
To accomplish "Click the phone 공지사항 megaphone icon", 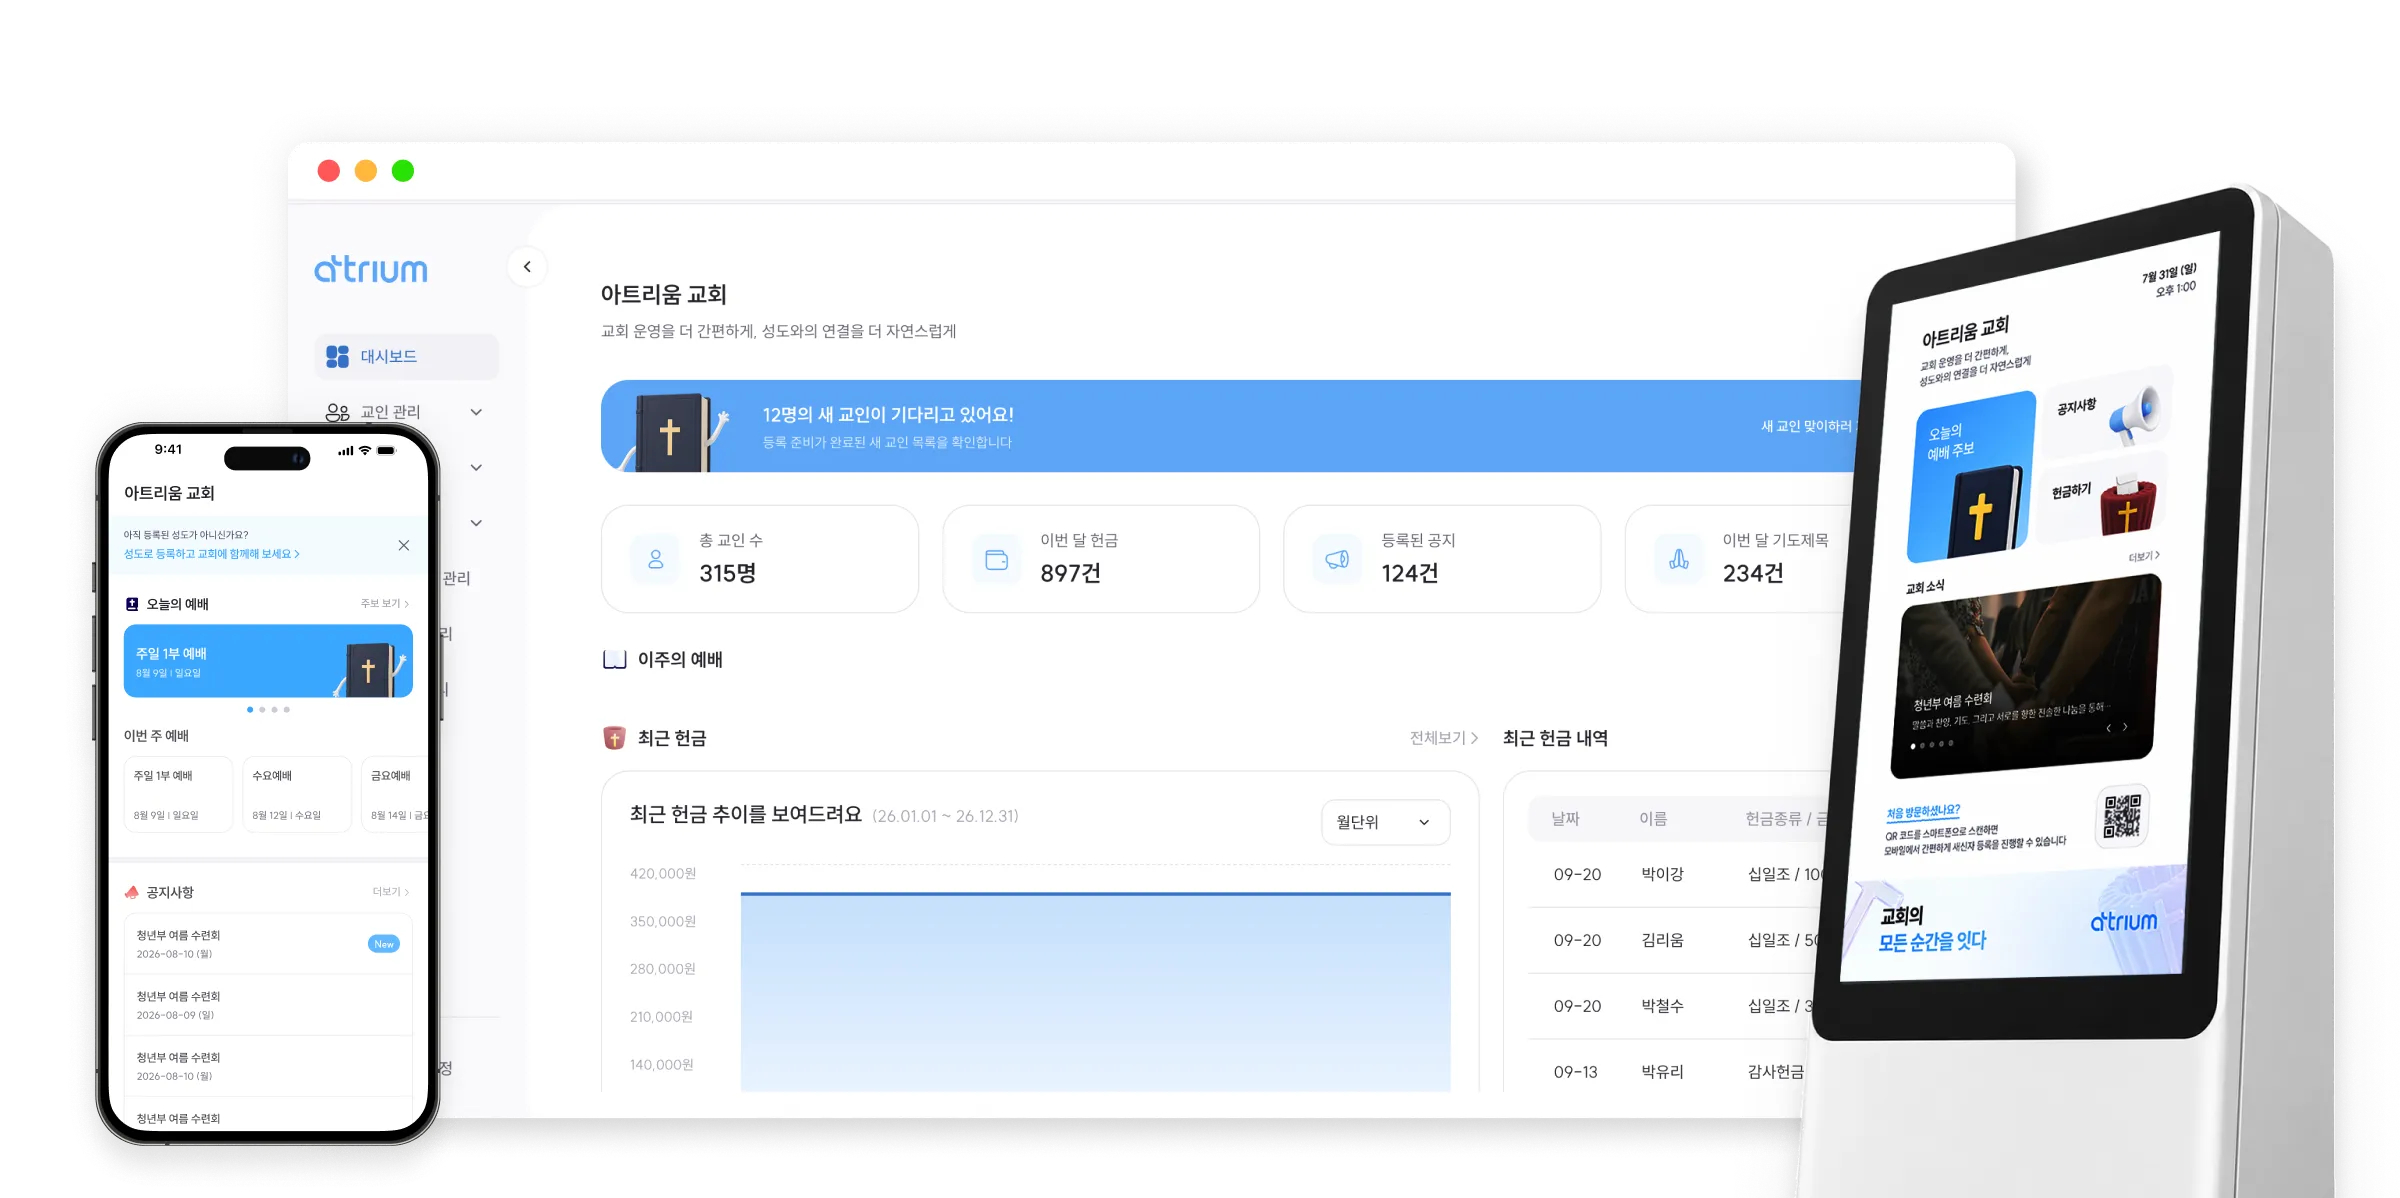I will [x=132, y=892].
